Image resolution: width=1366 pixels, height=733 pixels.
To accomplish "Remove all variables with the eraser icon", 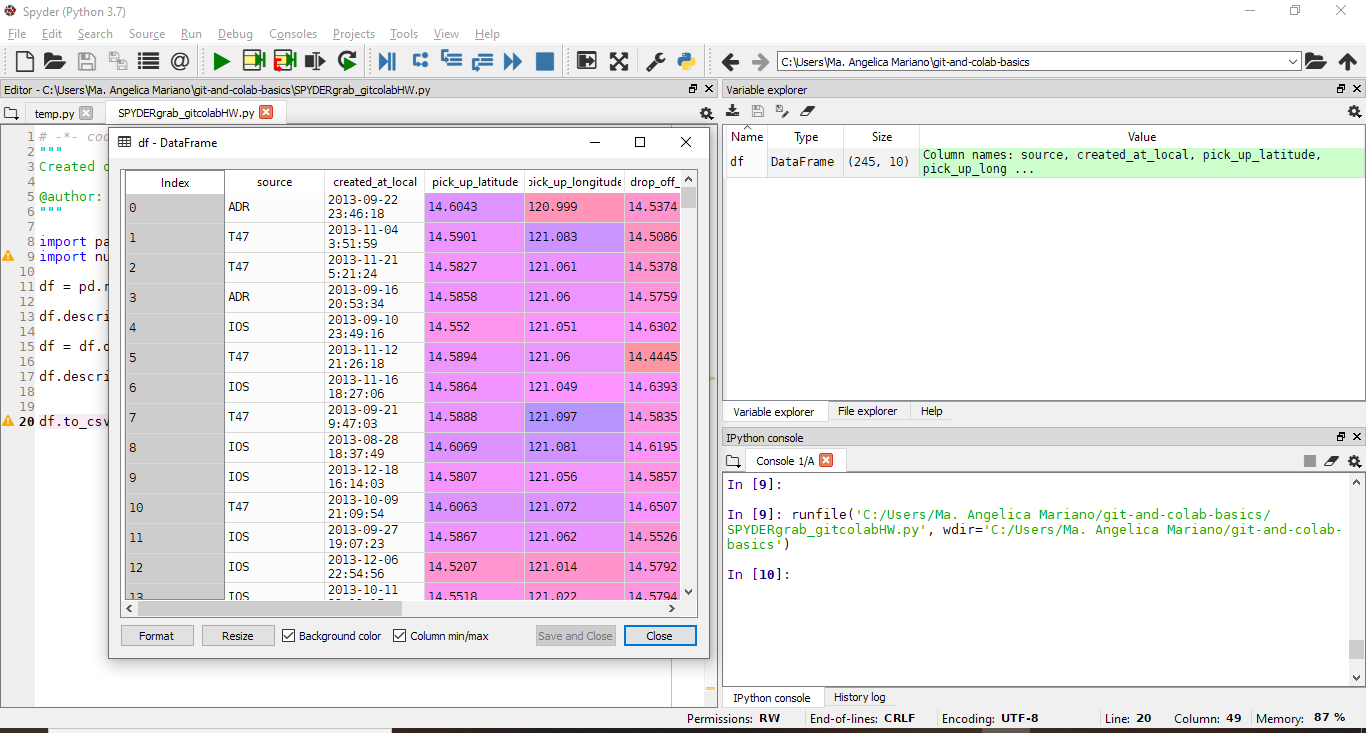I will click(x=808, y=111).
